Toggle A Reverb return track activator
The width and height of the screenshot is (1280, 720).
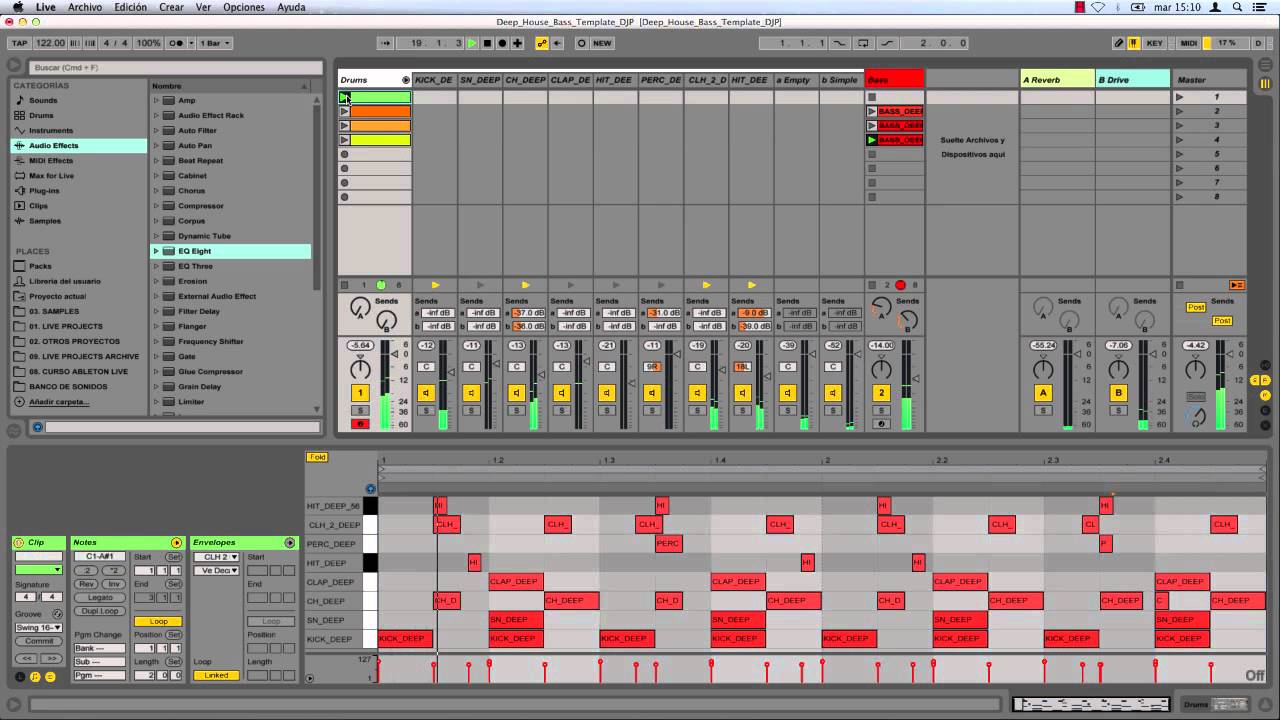click(1043, 393)
